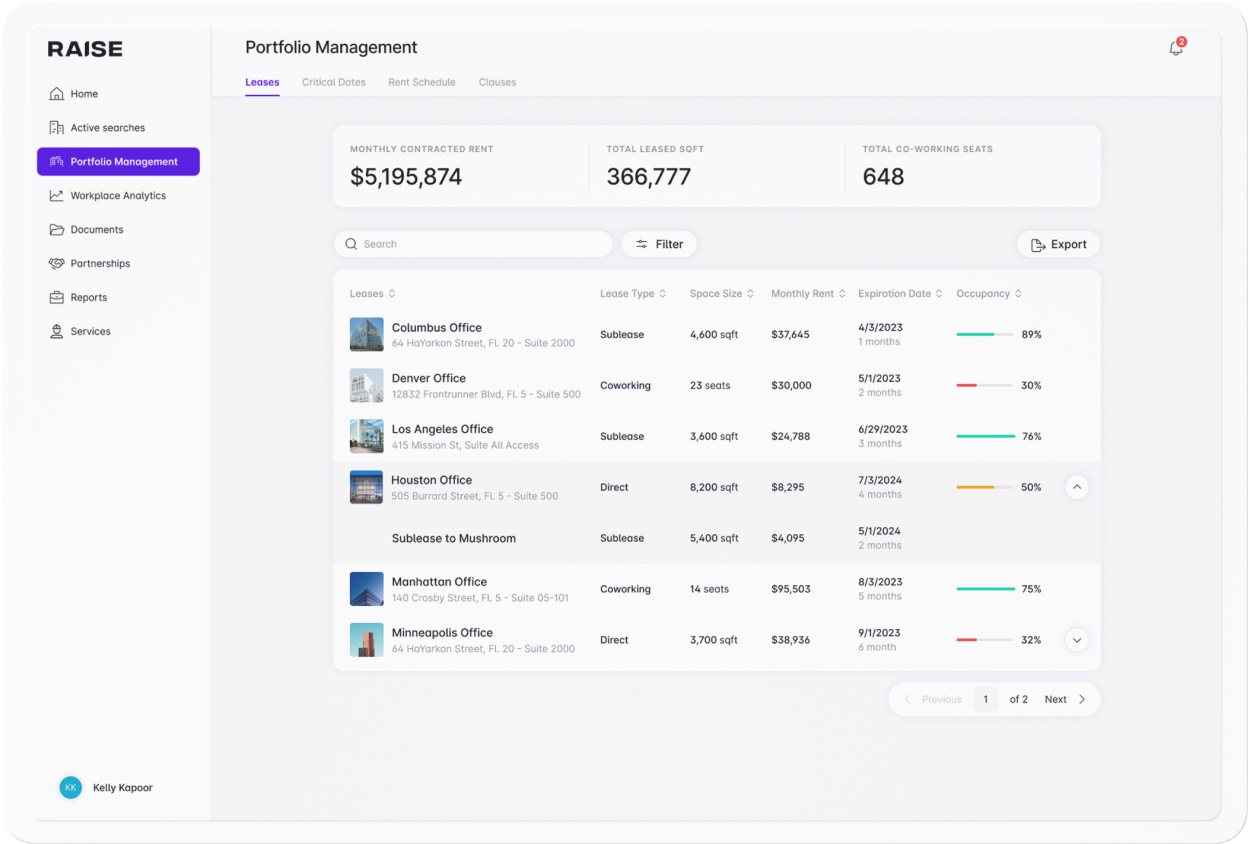Click the Filter button

[659, 244]
